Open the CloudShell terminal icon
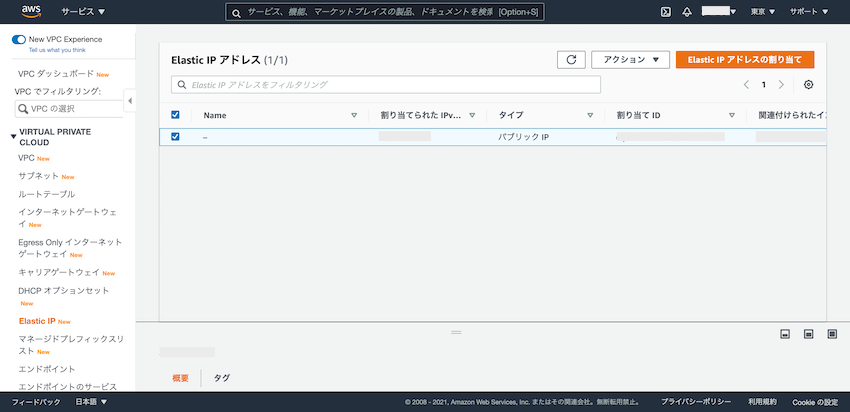Viewport: 850px width, 412px height. [666, 12]
